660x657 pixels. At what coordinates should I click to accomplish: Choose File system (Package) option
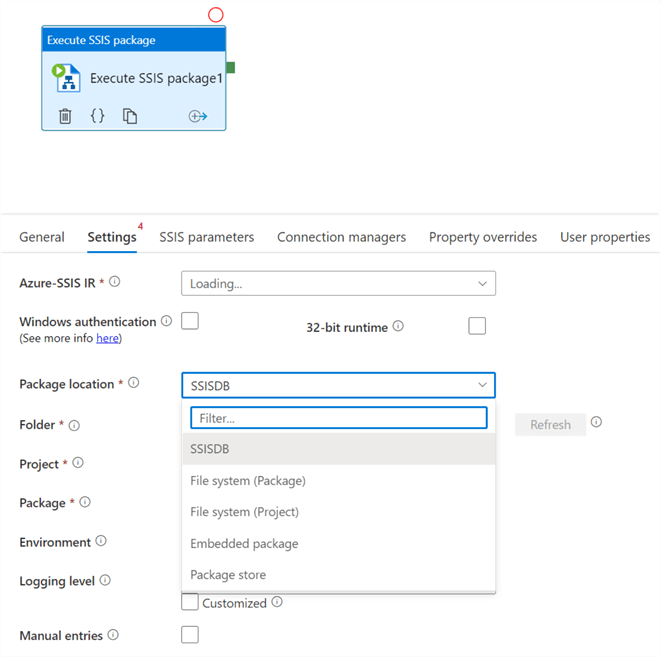pos(338,481)
